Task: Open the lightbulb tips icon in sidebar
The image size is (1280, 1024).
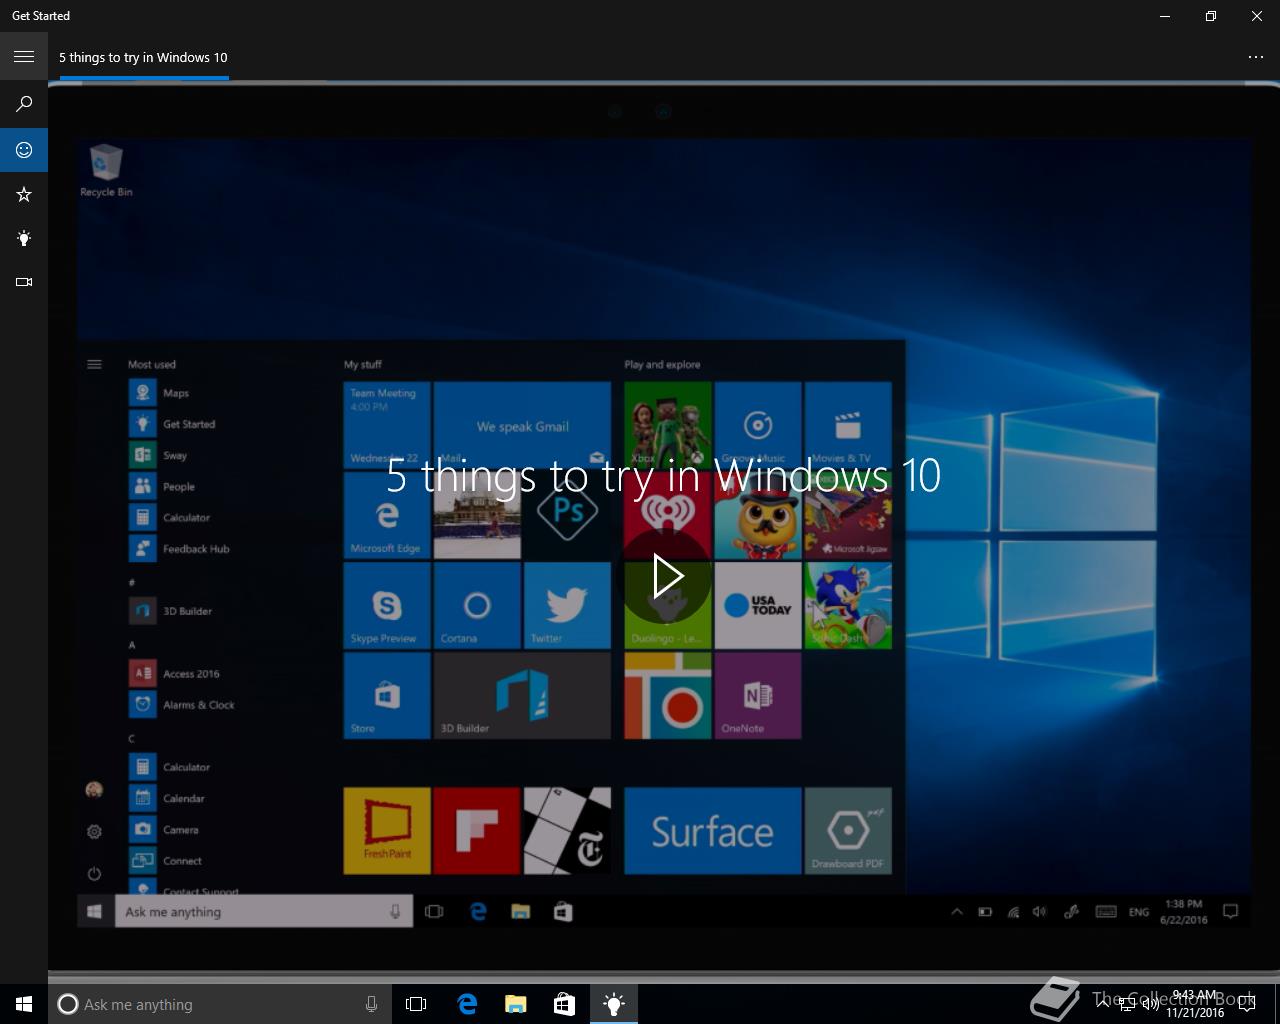Action: click(24, 238)
